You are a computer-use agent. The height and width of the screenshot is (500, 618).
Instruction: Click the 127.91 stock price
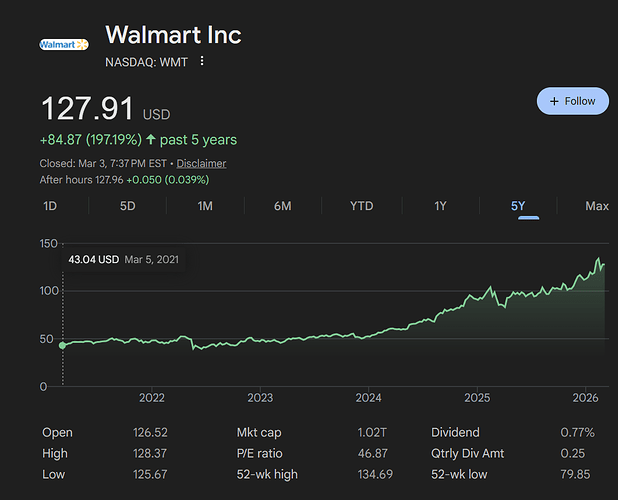point(87,109)
